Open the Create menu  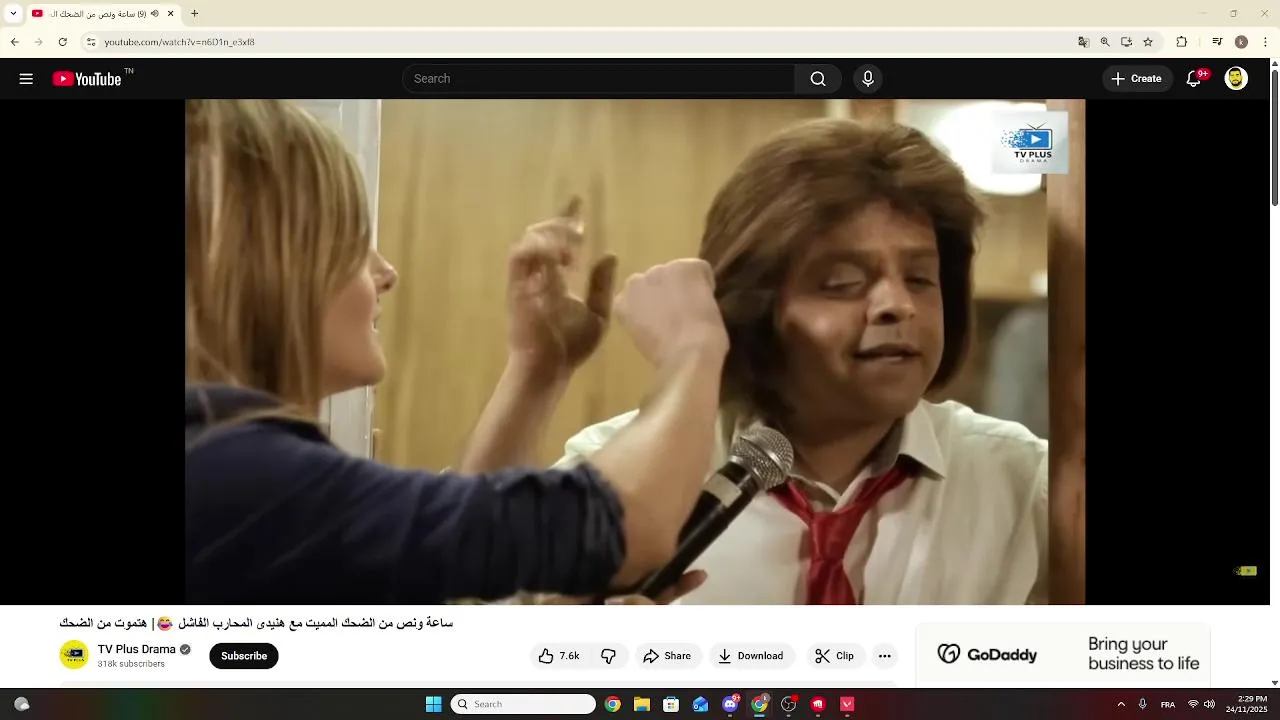coord(1137,79)
